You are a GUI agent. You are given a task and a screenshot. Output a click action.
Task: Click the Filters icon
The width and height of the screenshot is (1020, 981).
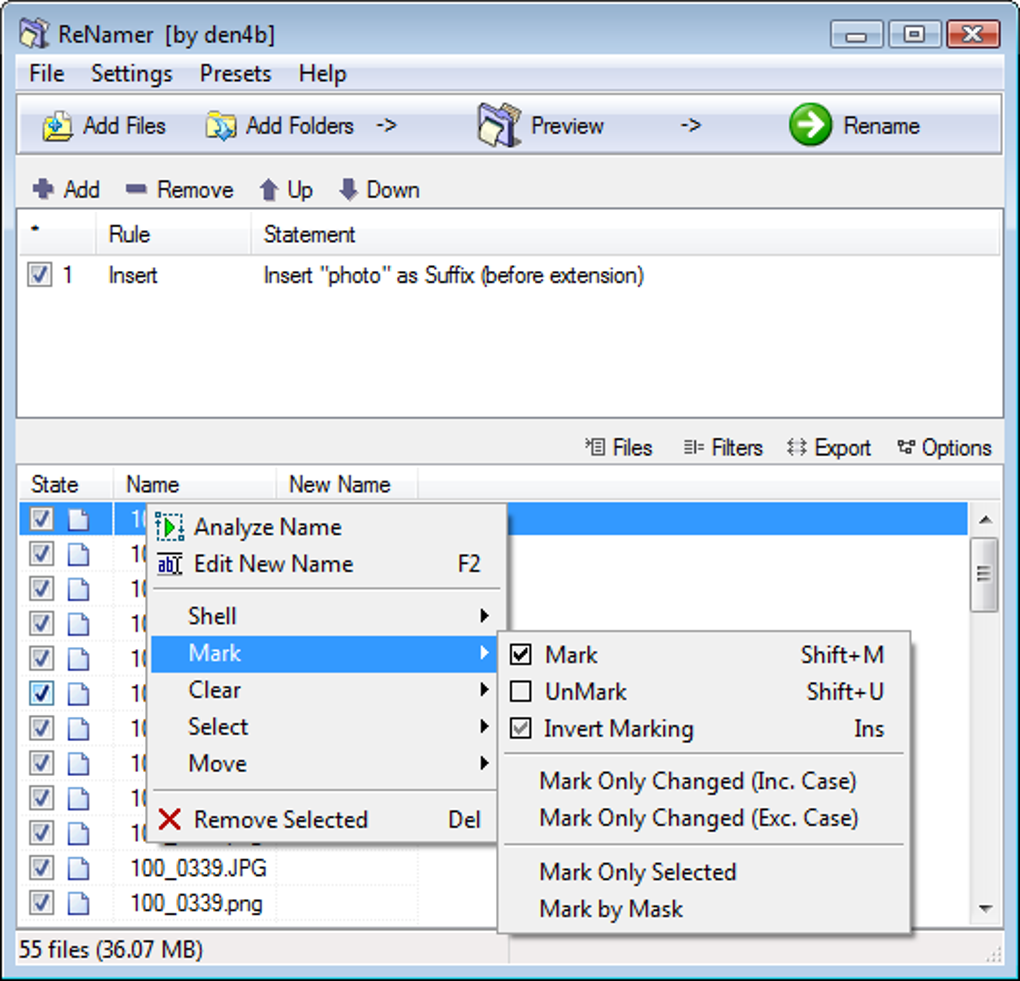(693, 447)
